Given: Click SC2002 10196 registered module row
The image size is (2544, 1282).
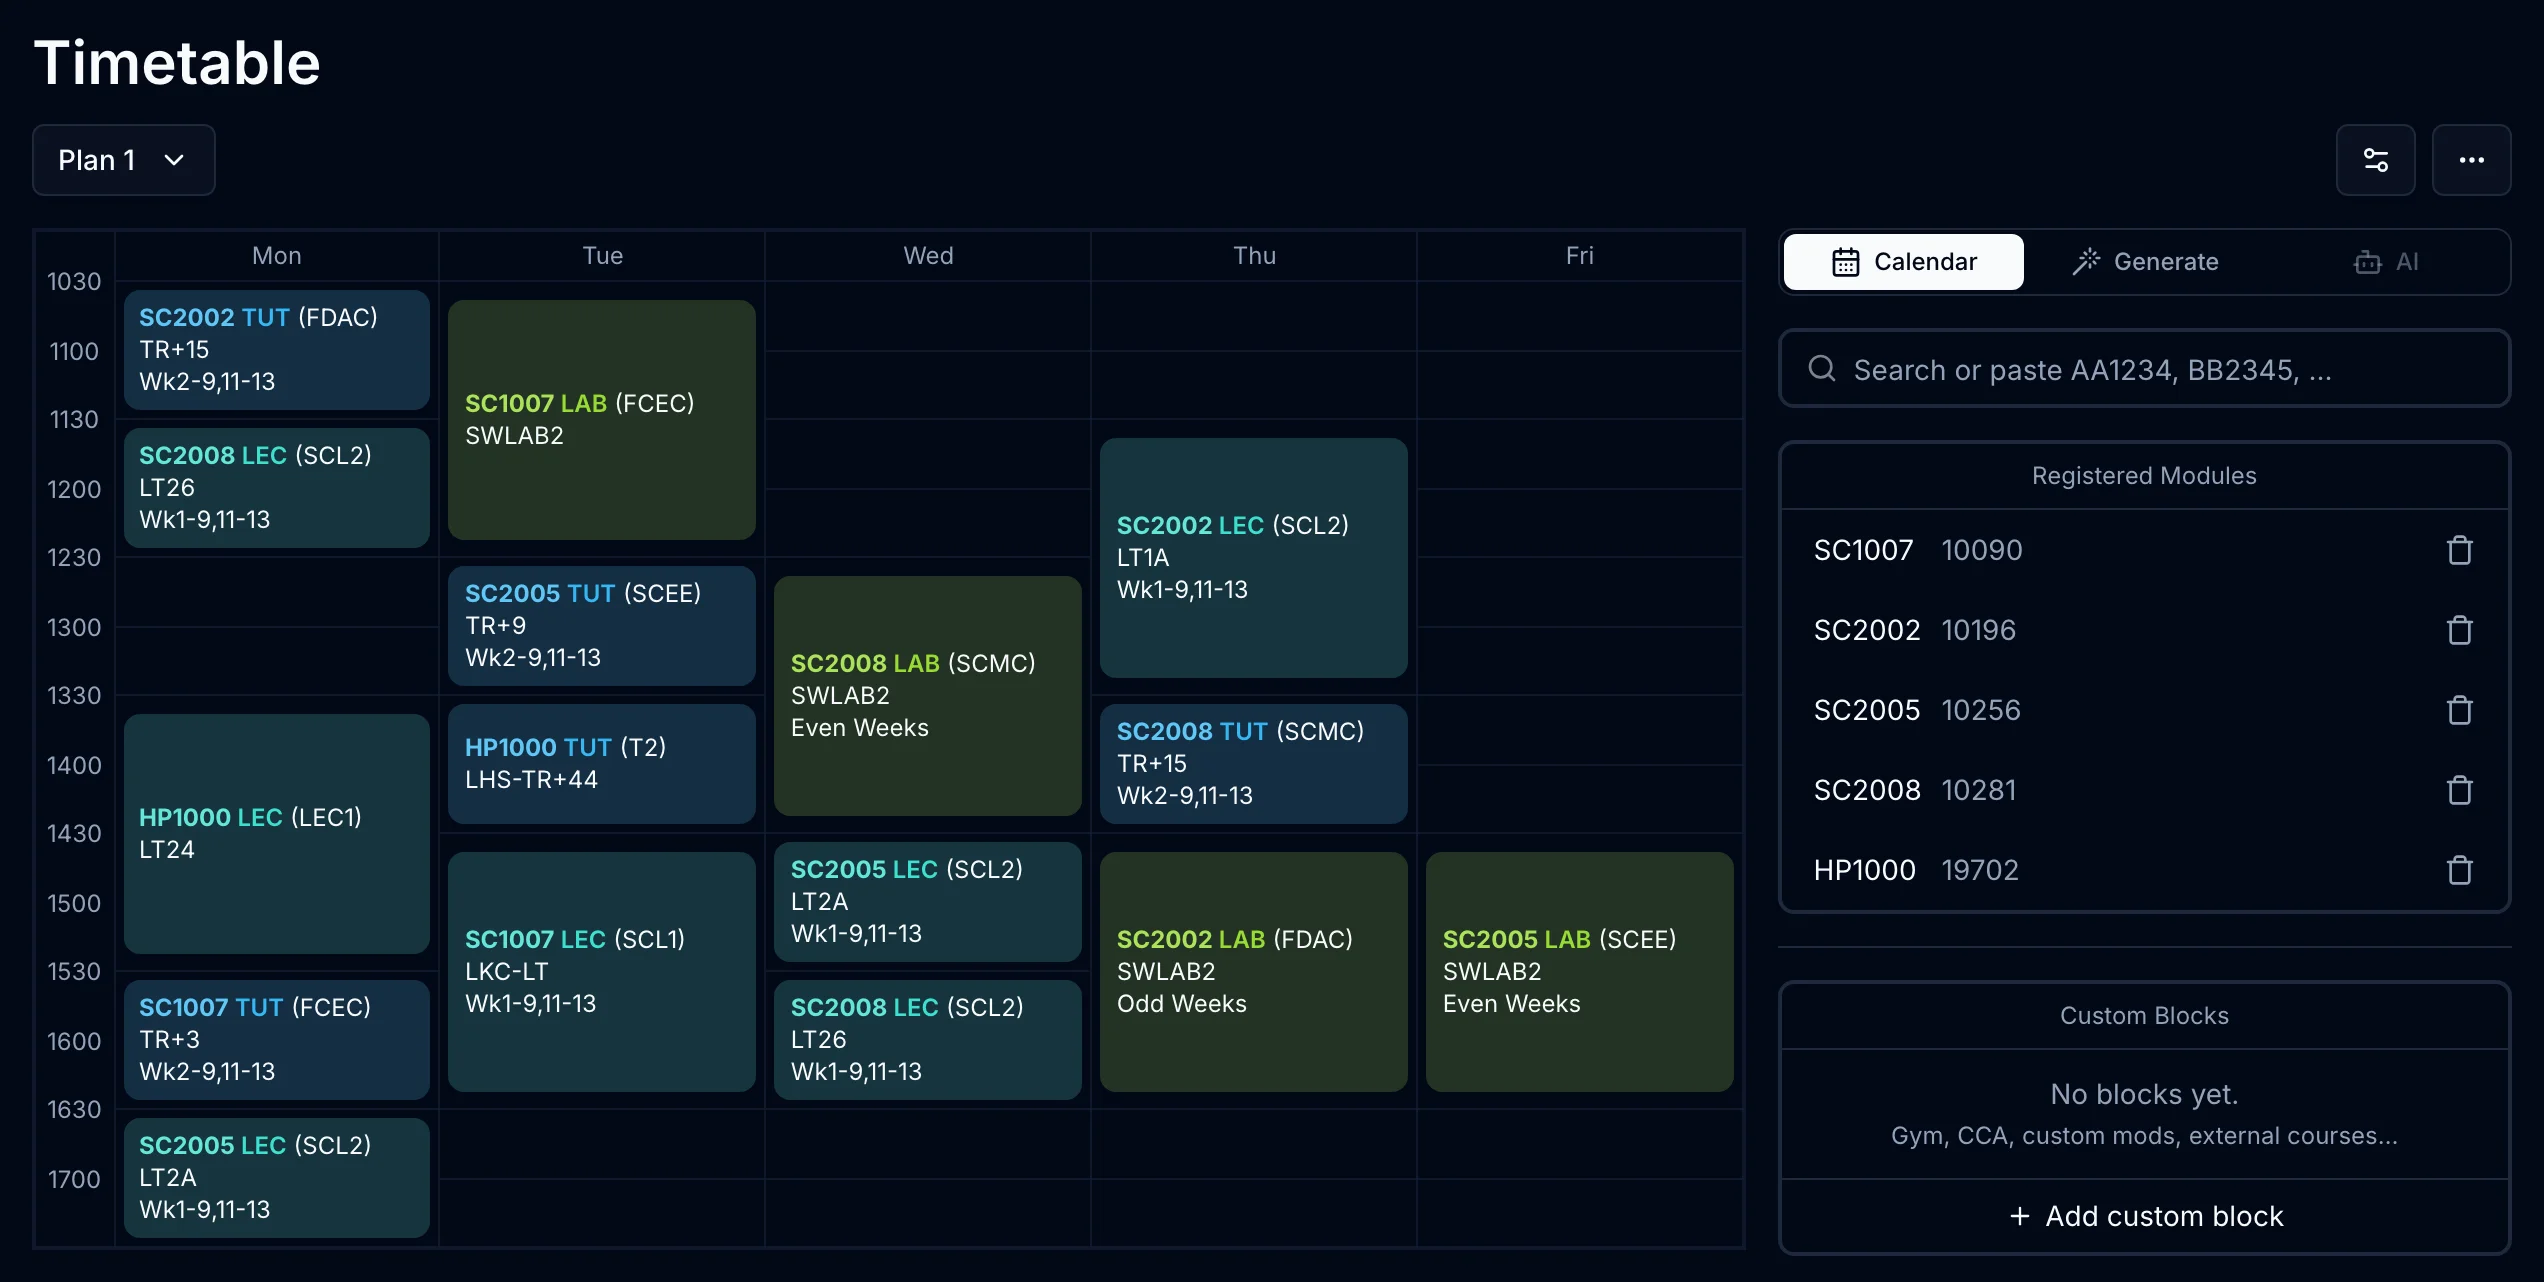Looking at the screenshot, I should tap(2145, 630).
